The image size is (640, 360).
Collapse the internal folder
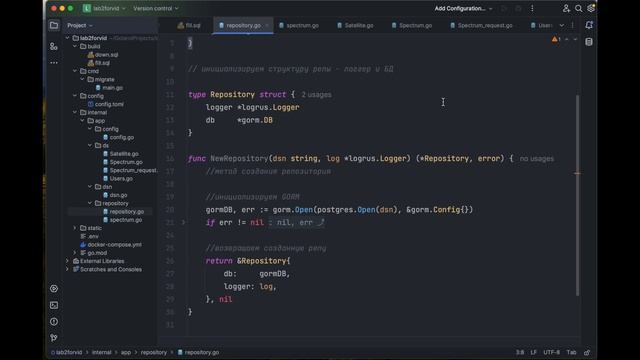(75, 112)
